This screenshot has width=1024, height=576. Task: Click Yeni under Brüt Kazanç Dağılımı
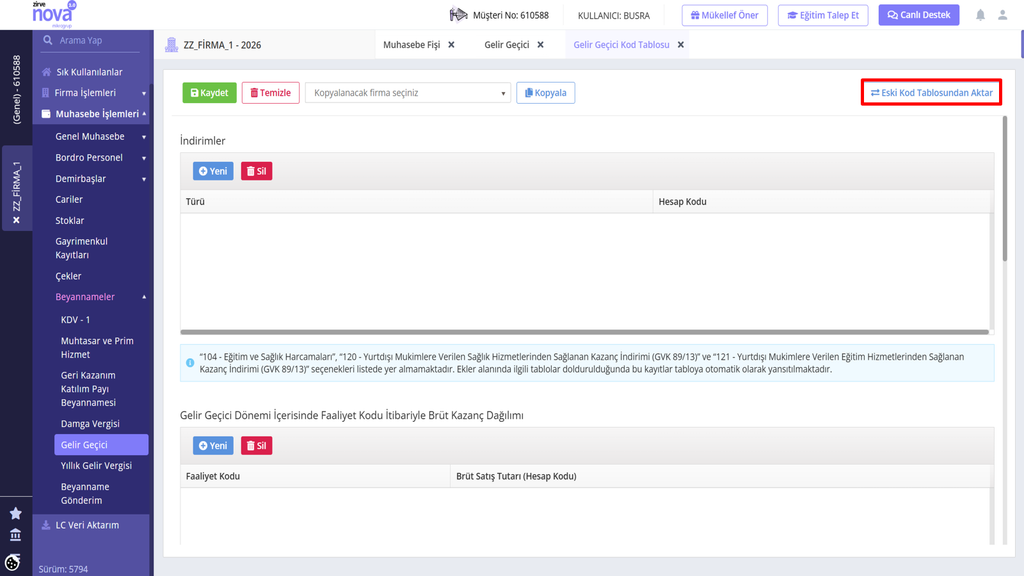click(213, 445)
